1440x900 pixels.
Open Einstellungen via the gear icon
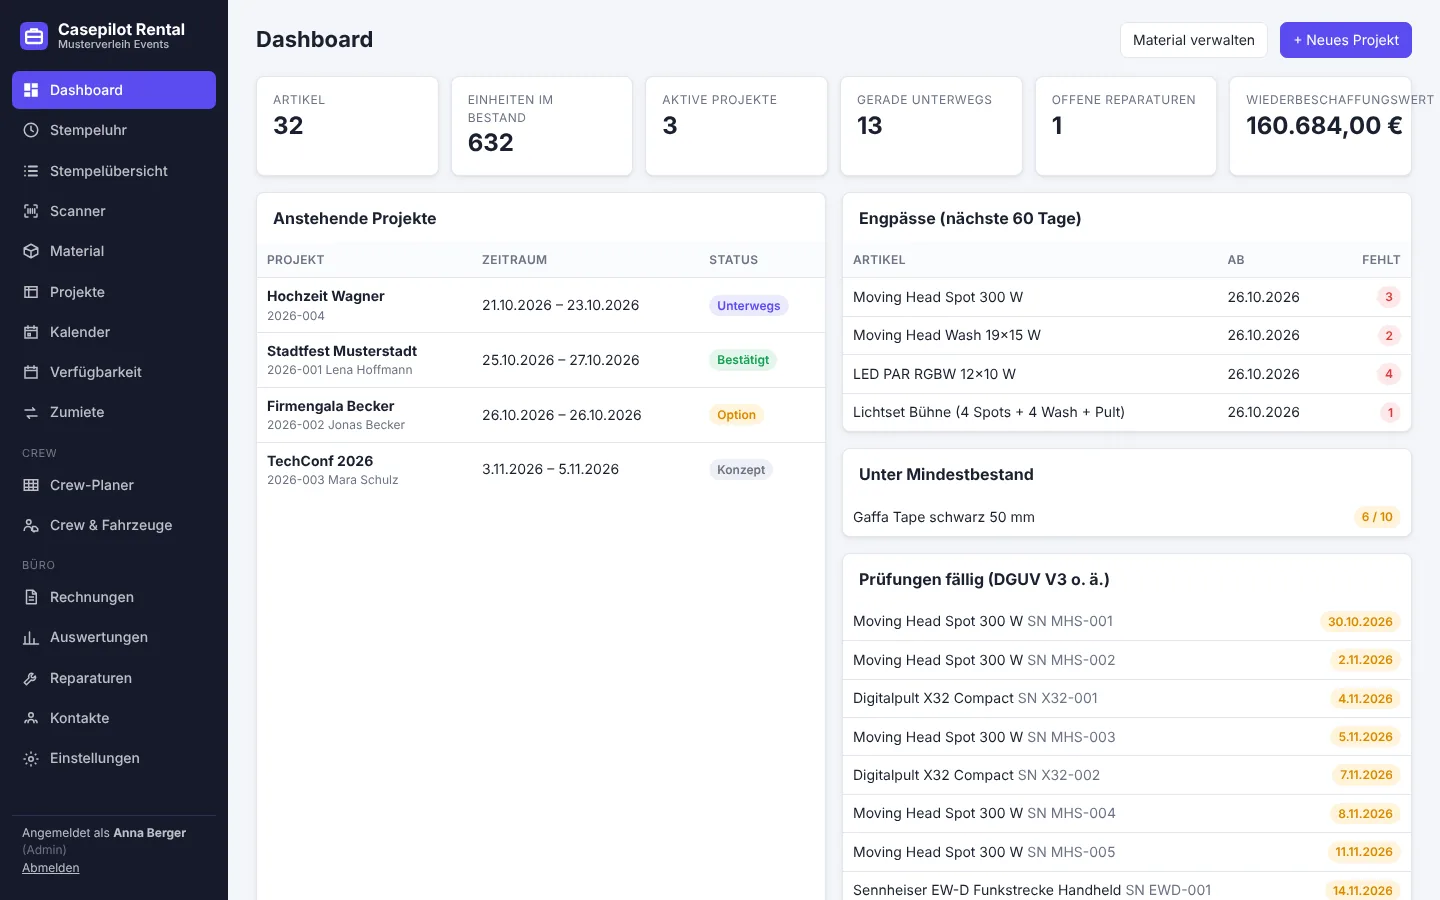[31, 758]
